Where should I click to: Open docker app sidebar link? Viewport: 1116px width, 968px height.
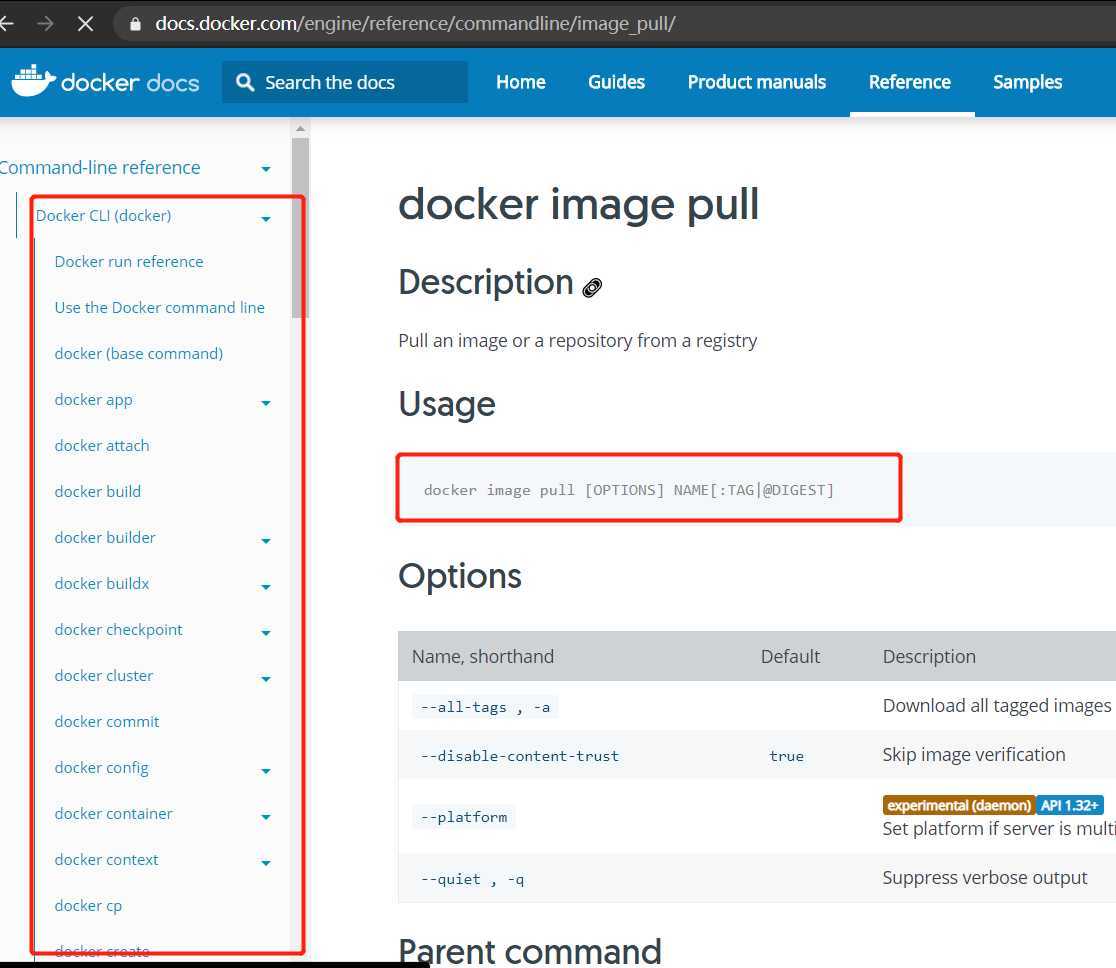pyautogui.click(x=93, y=400)
